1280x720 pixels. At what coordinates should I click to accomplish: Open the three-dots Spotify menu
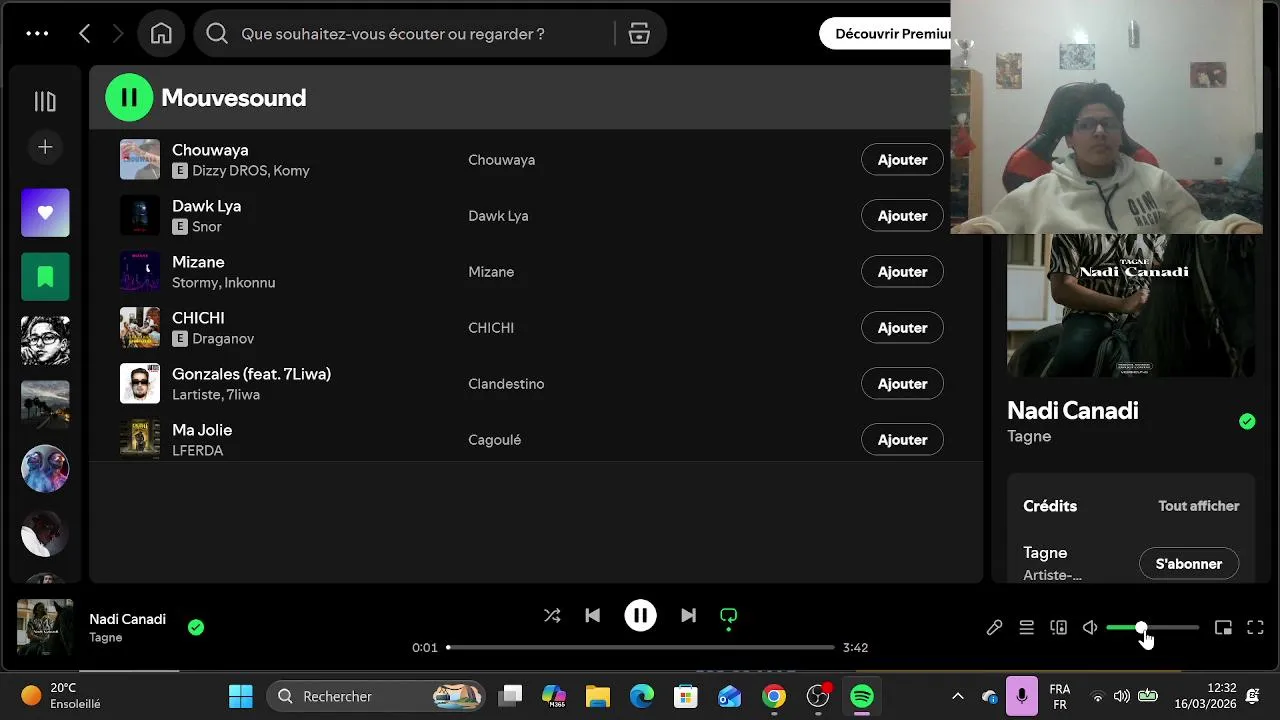pos(37,34)
